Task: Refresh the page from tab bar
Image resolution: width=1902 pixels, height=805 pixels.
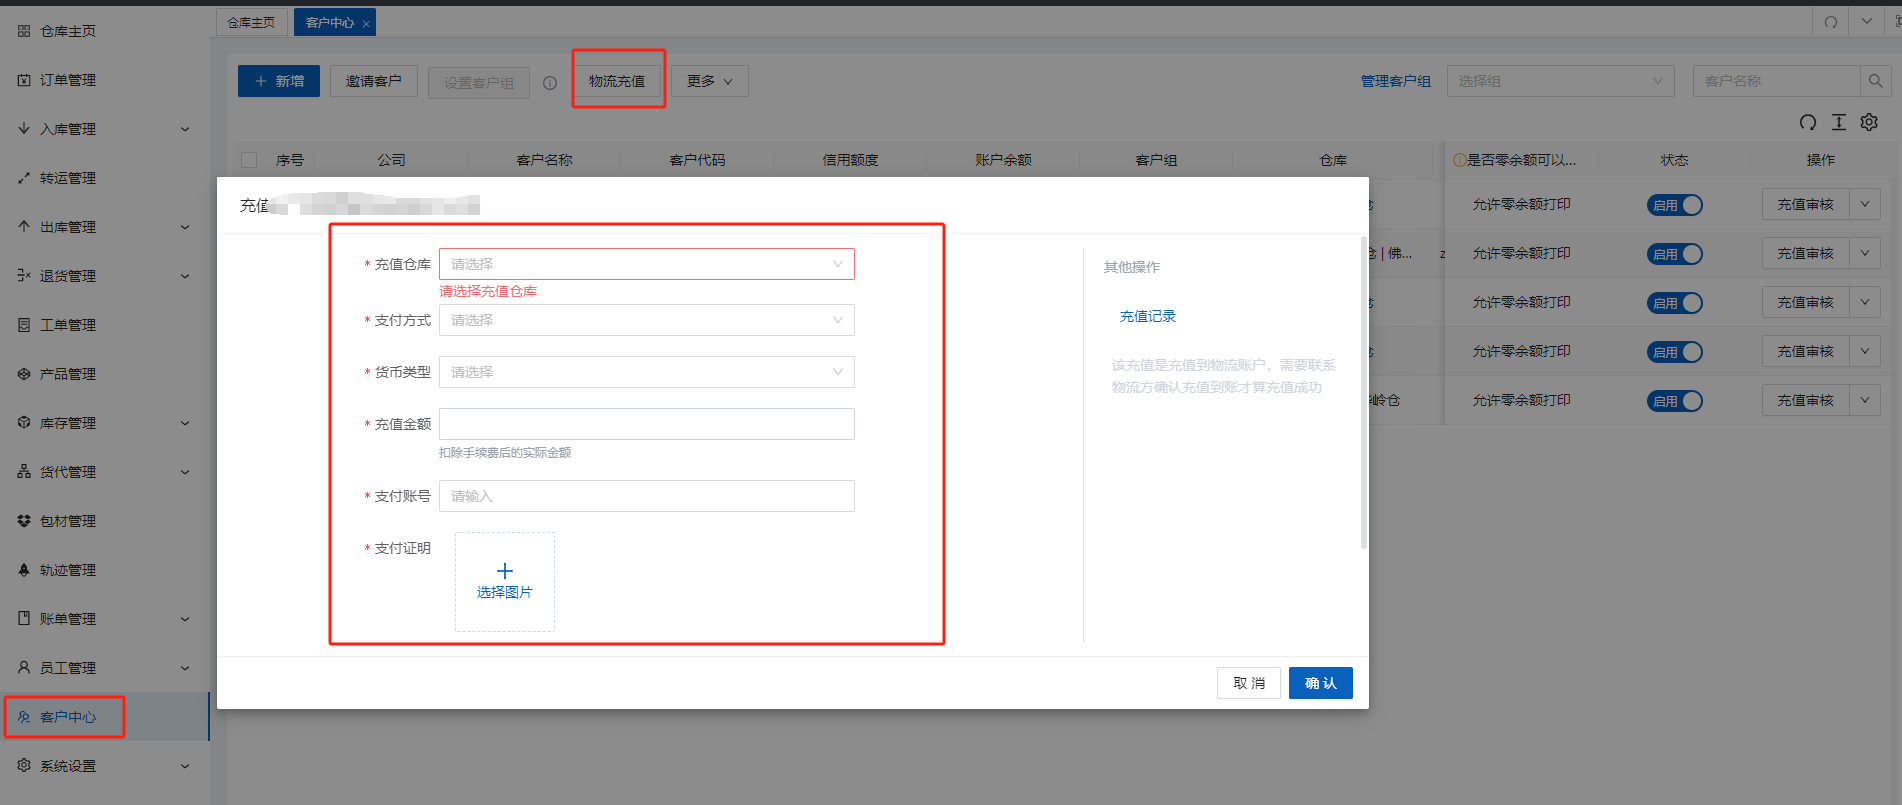Action: click(1831, 22)
